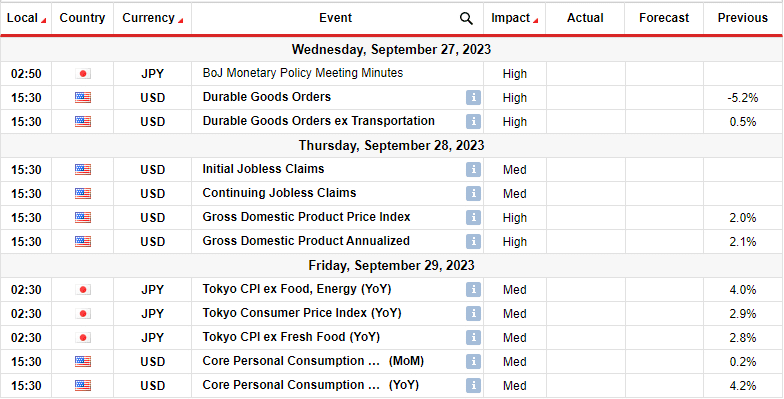Image resolution: width=784 pixels, height=399 pixels.
Task: Click the event search magnifier icon
Action: coord(466,18)
